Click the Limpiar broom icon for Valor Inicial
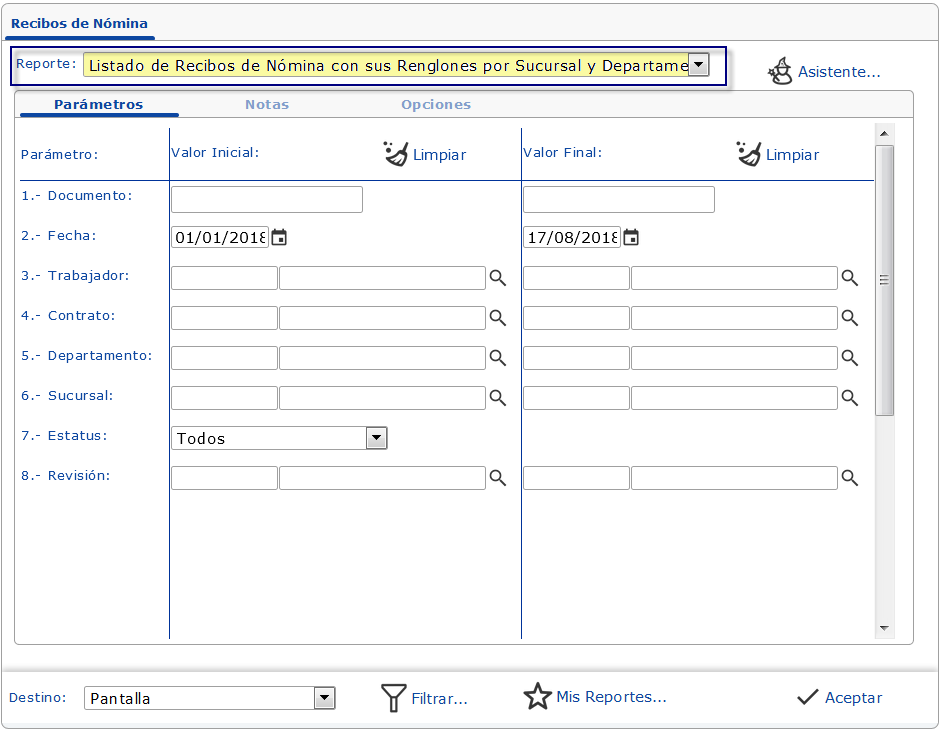Screen dimensions: 941x730 click(395, 154)
